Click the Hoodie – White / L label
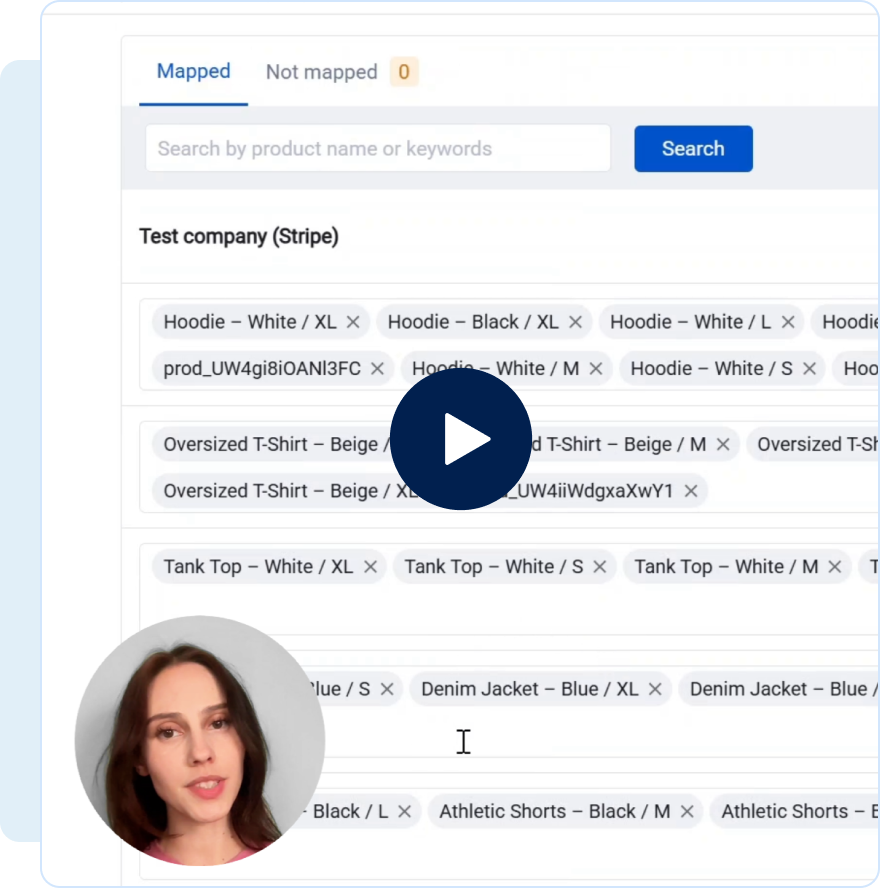 [x=690, y=322]
